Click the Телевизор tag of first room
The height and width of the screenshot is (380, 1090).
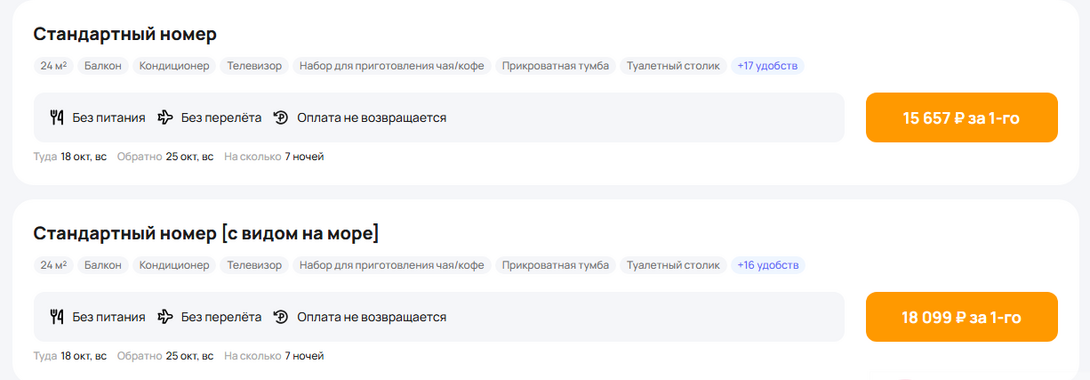coord(254,66)
